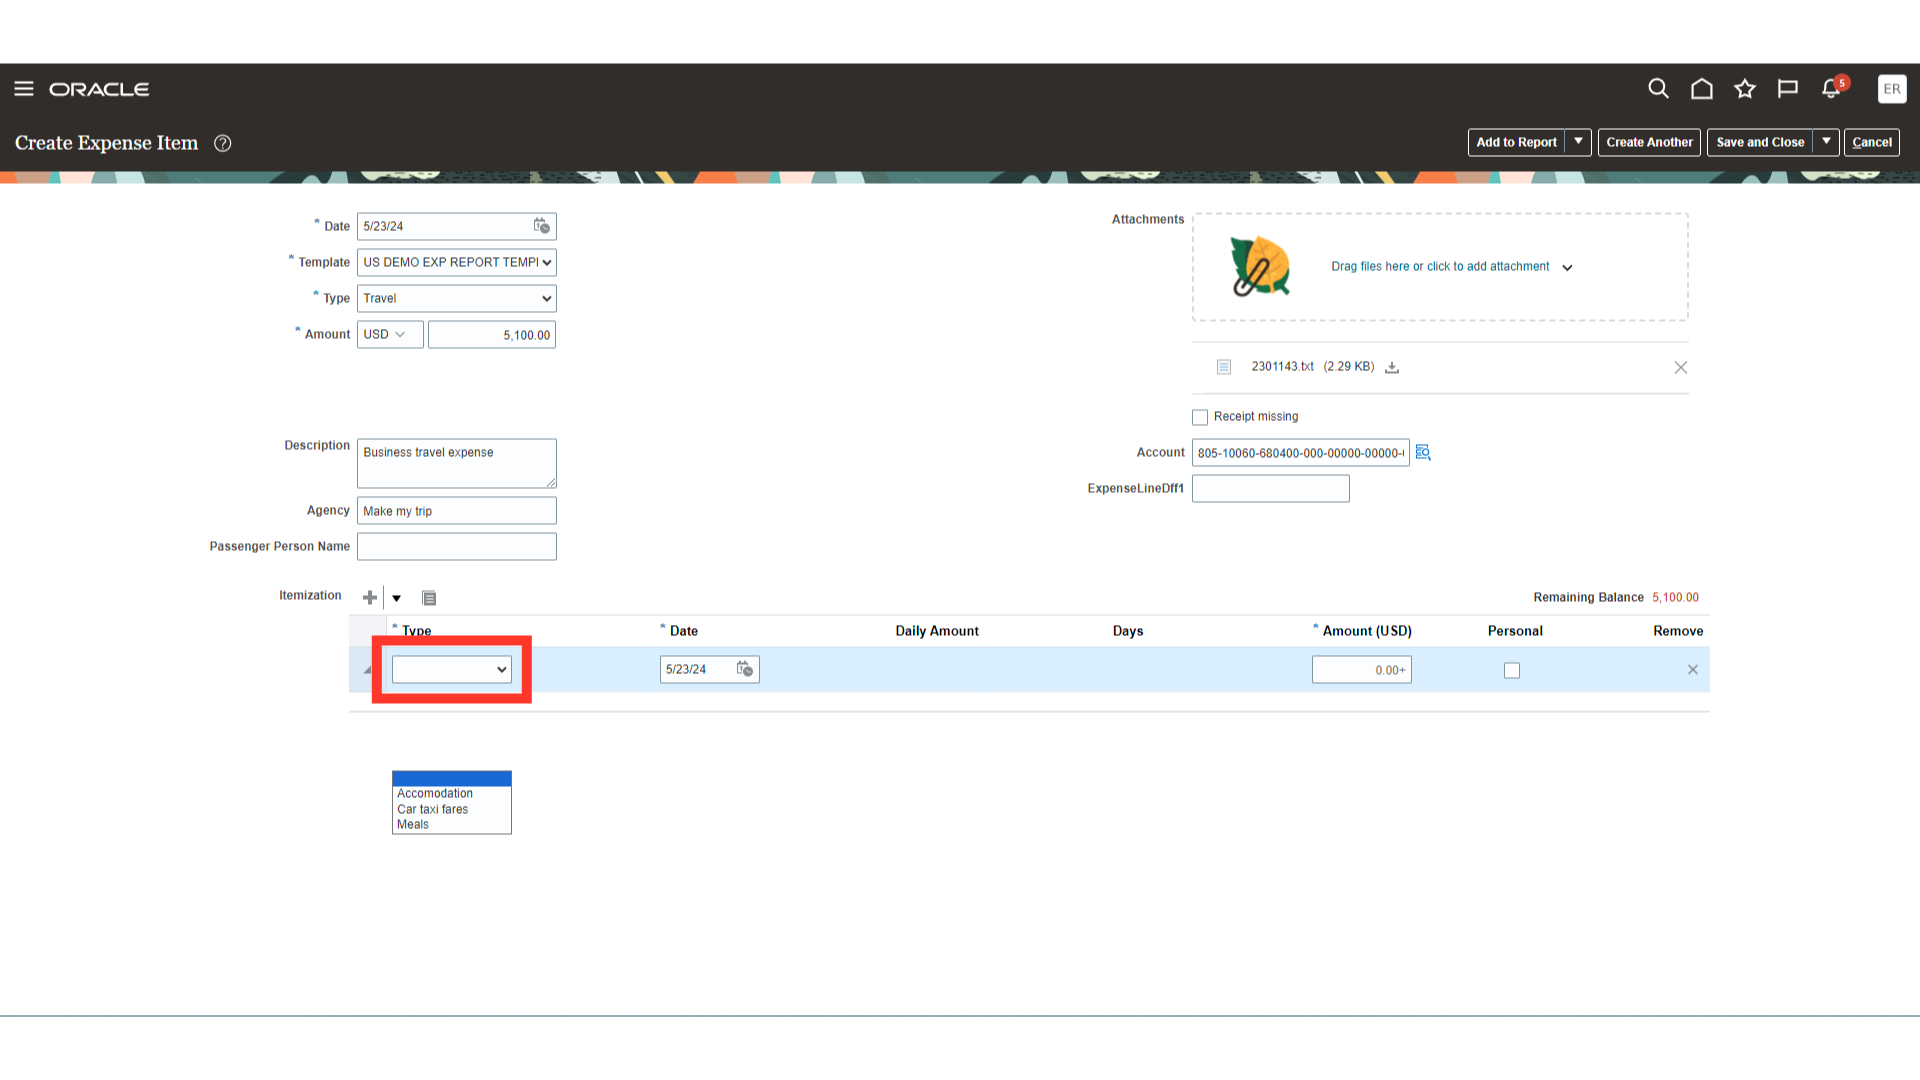Click the Days column header
1920x1080 pixels.
pos(1128,631)
